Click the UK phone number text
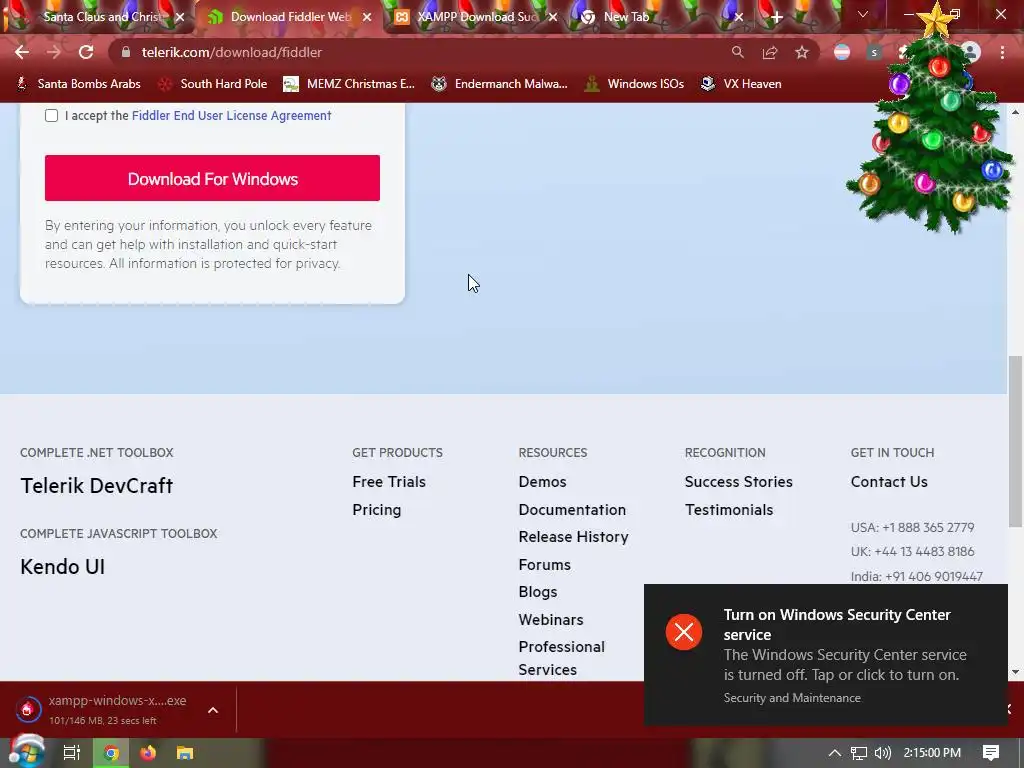This screenshot has width=1024, height=768. pyautogui.click(x=912, y=552)
